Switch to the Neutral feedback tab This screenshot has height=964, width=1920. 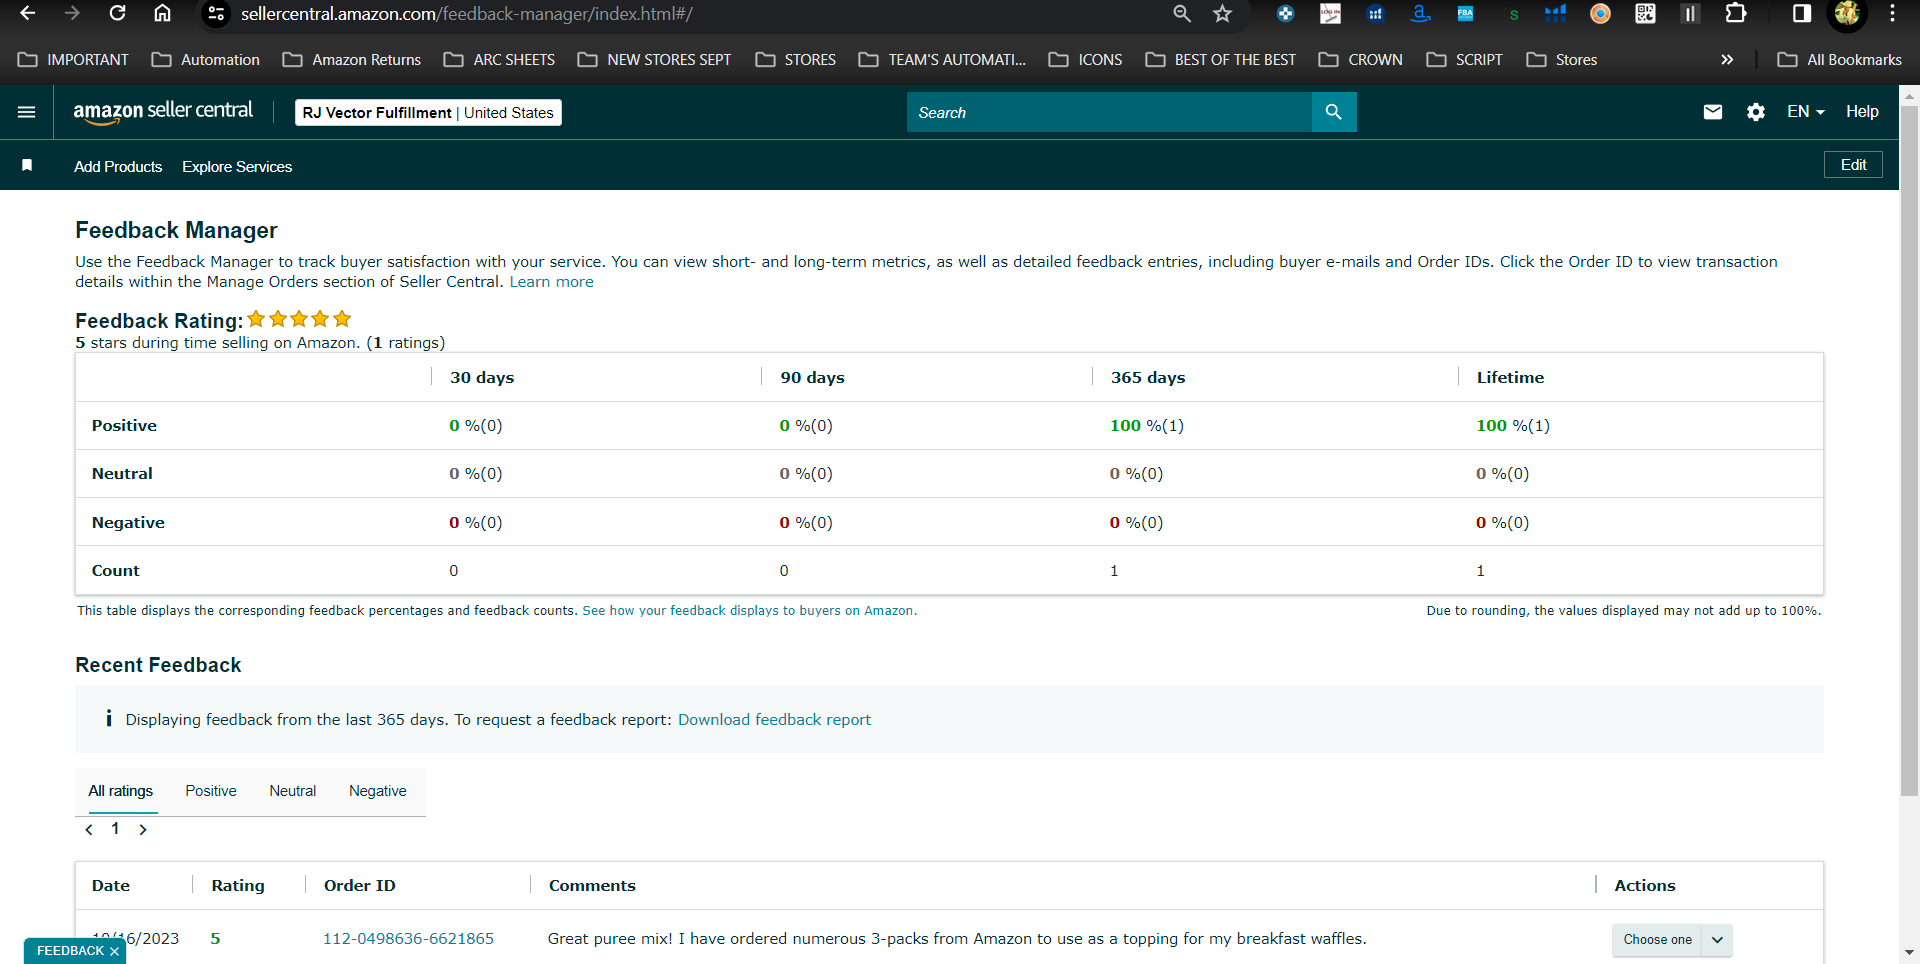coord(292,791)
